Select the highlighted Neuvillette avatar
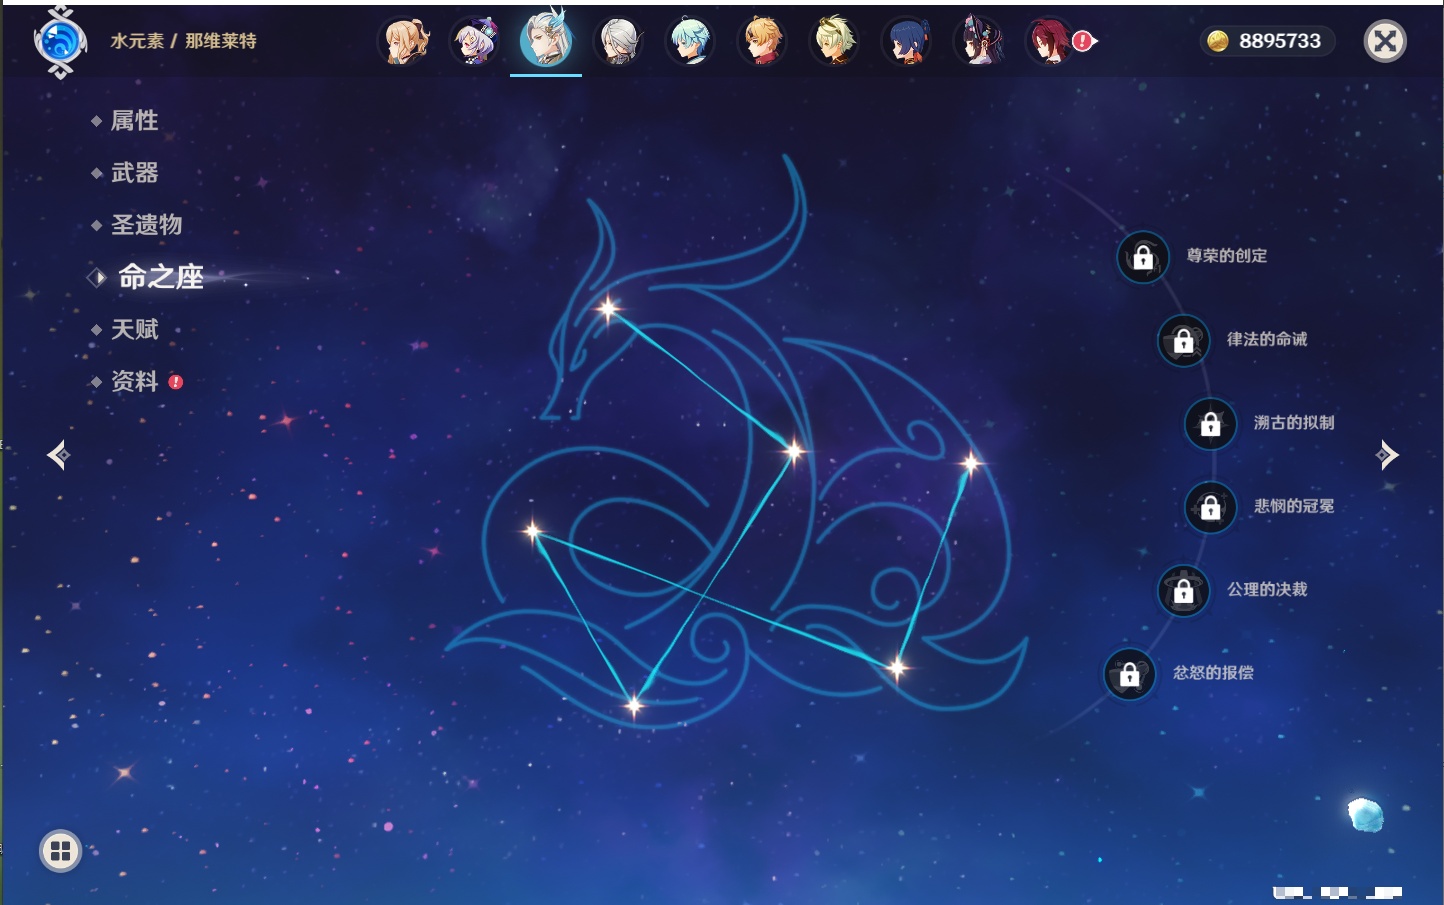The width and height of the screenshot is (1444, 905). coord(546,39)
